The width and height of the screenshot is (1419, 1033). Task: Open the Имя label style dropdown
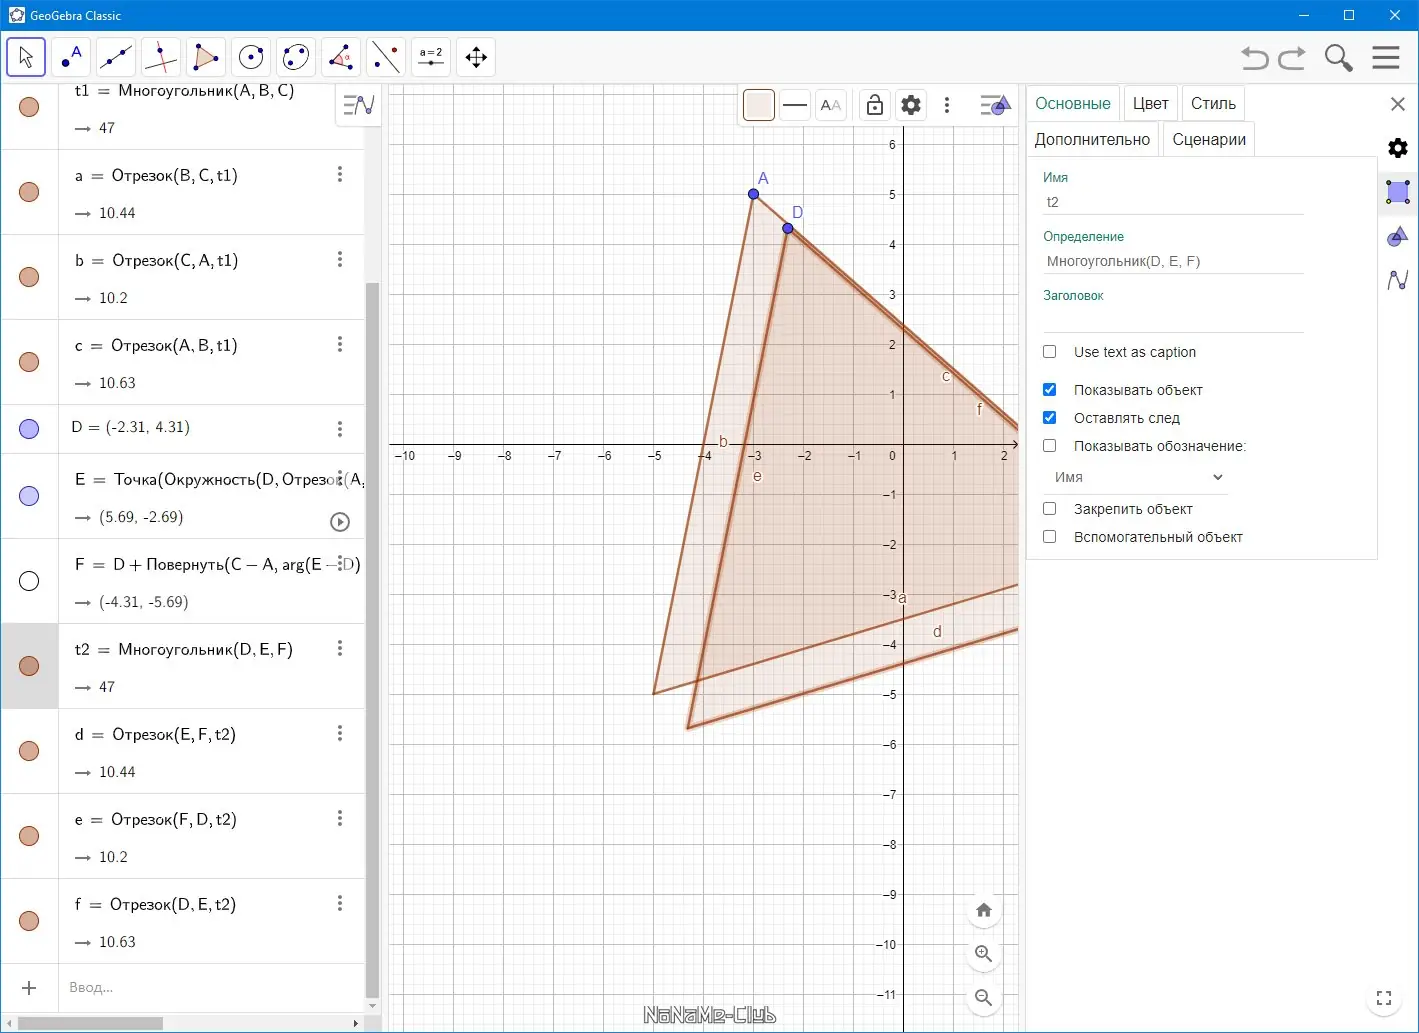coord(1136,477)
